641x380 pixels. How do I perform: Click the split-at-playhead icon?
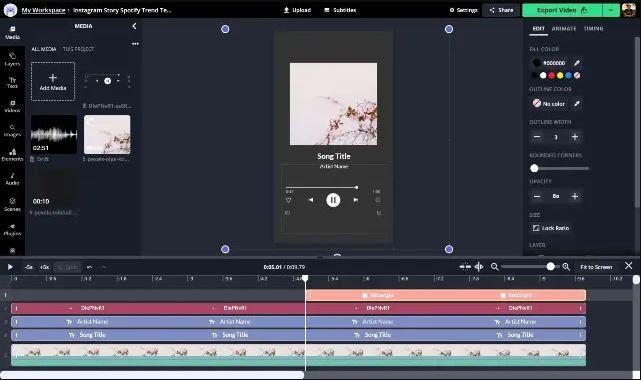click(479, 267)
